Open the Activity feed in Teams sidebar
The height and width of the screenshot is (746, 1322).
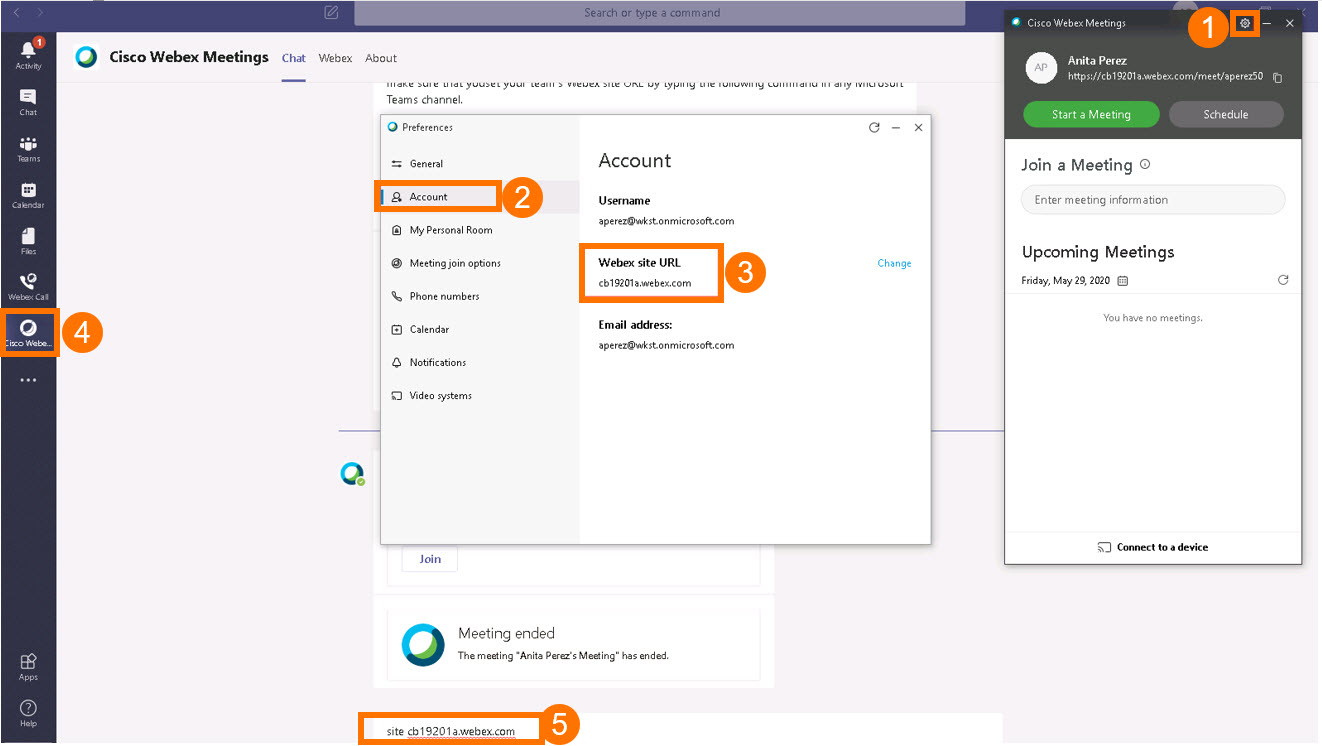click(28, 54)
